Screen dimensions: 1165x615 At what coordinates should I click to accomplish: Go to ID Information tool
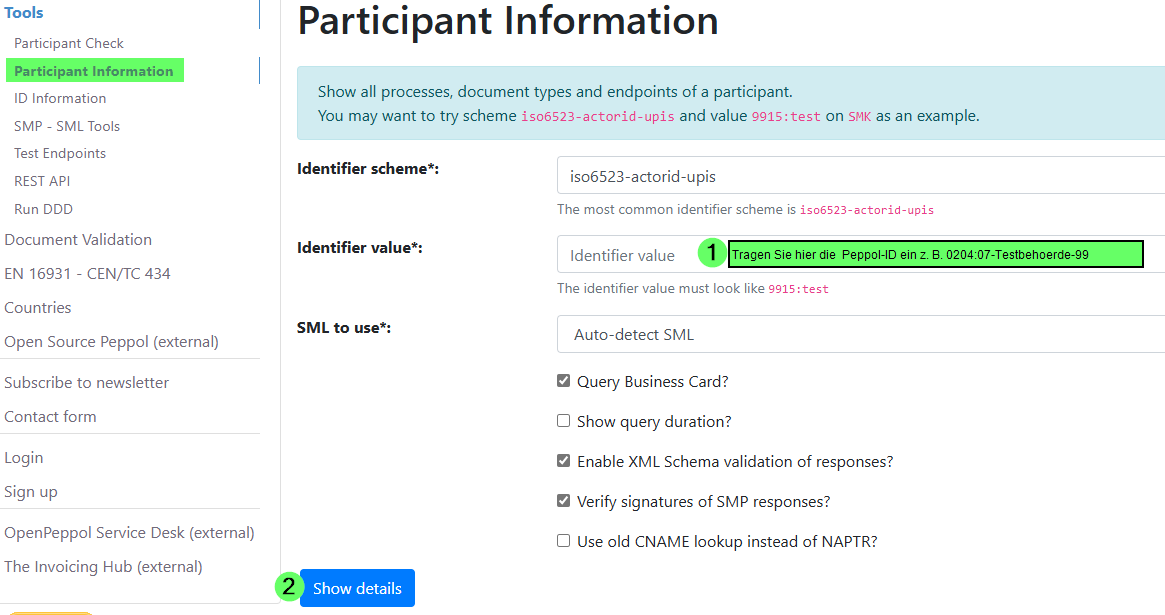coord(60,98)
